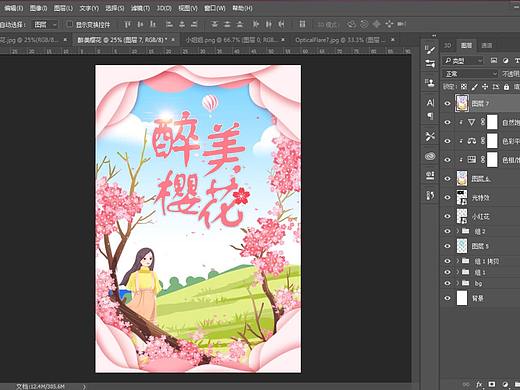The width and height of the screenshot is (520, 390).
Task: Open the auto-select 图层 dropdown
Action: click(x=46, y=24)
